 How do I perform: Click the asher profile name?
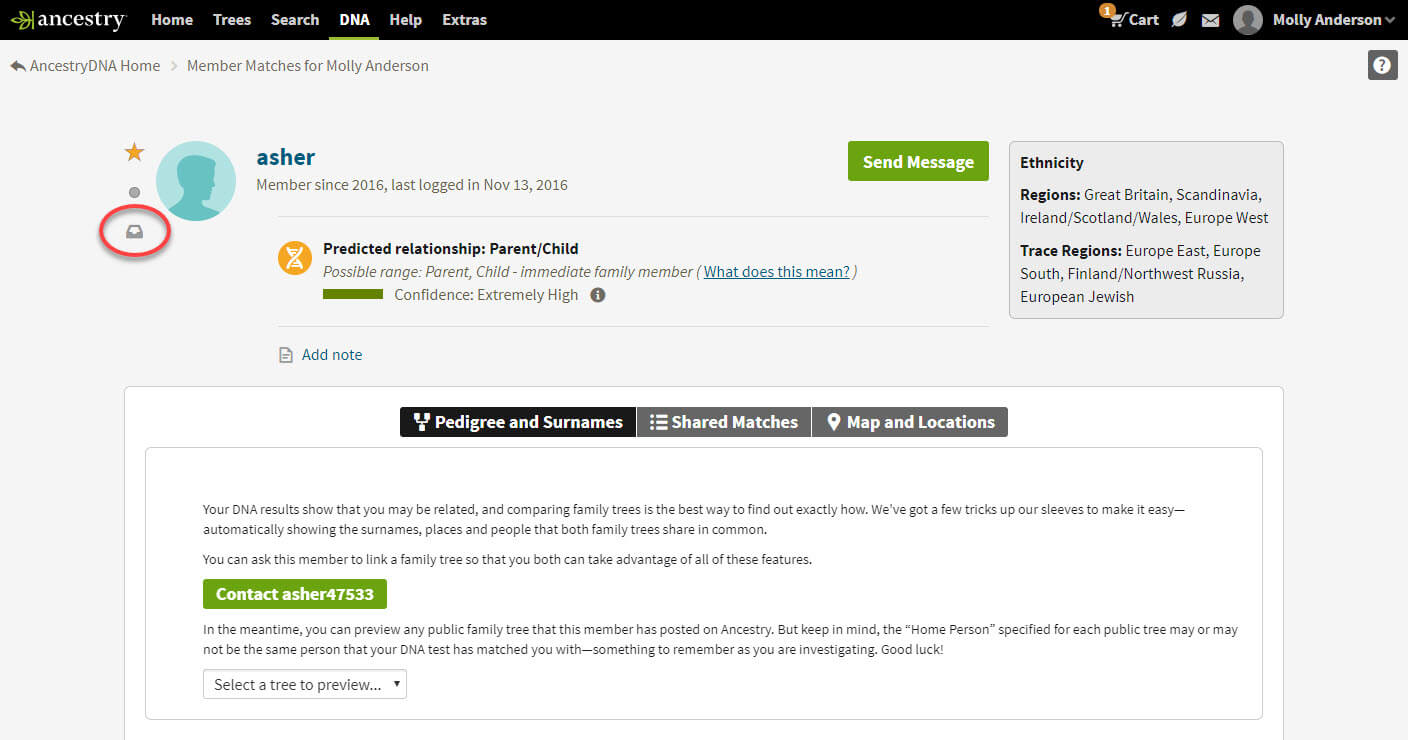286,157
